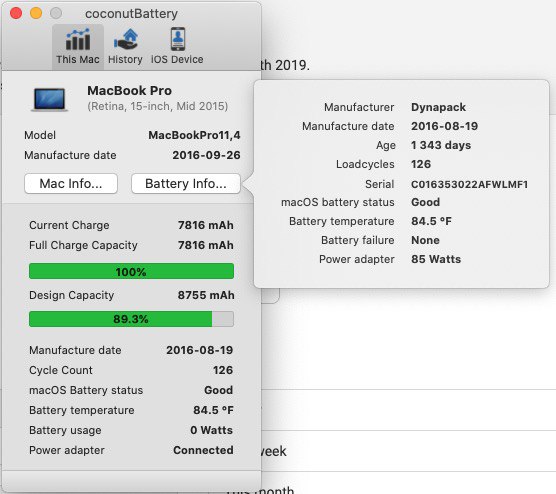Click the MacBook Pro heading text

130,90
